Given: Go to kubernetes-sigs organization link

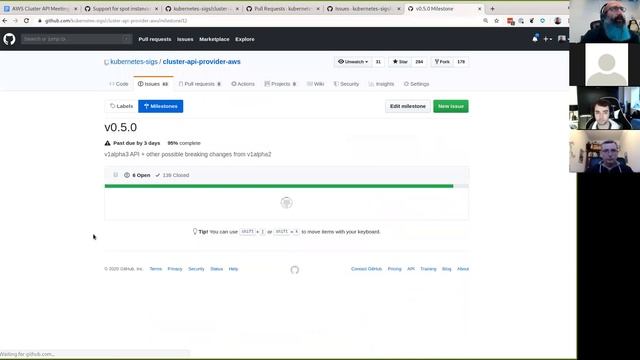Looking at the screenshot, I should [x=134, y=62].
